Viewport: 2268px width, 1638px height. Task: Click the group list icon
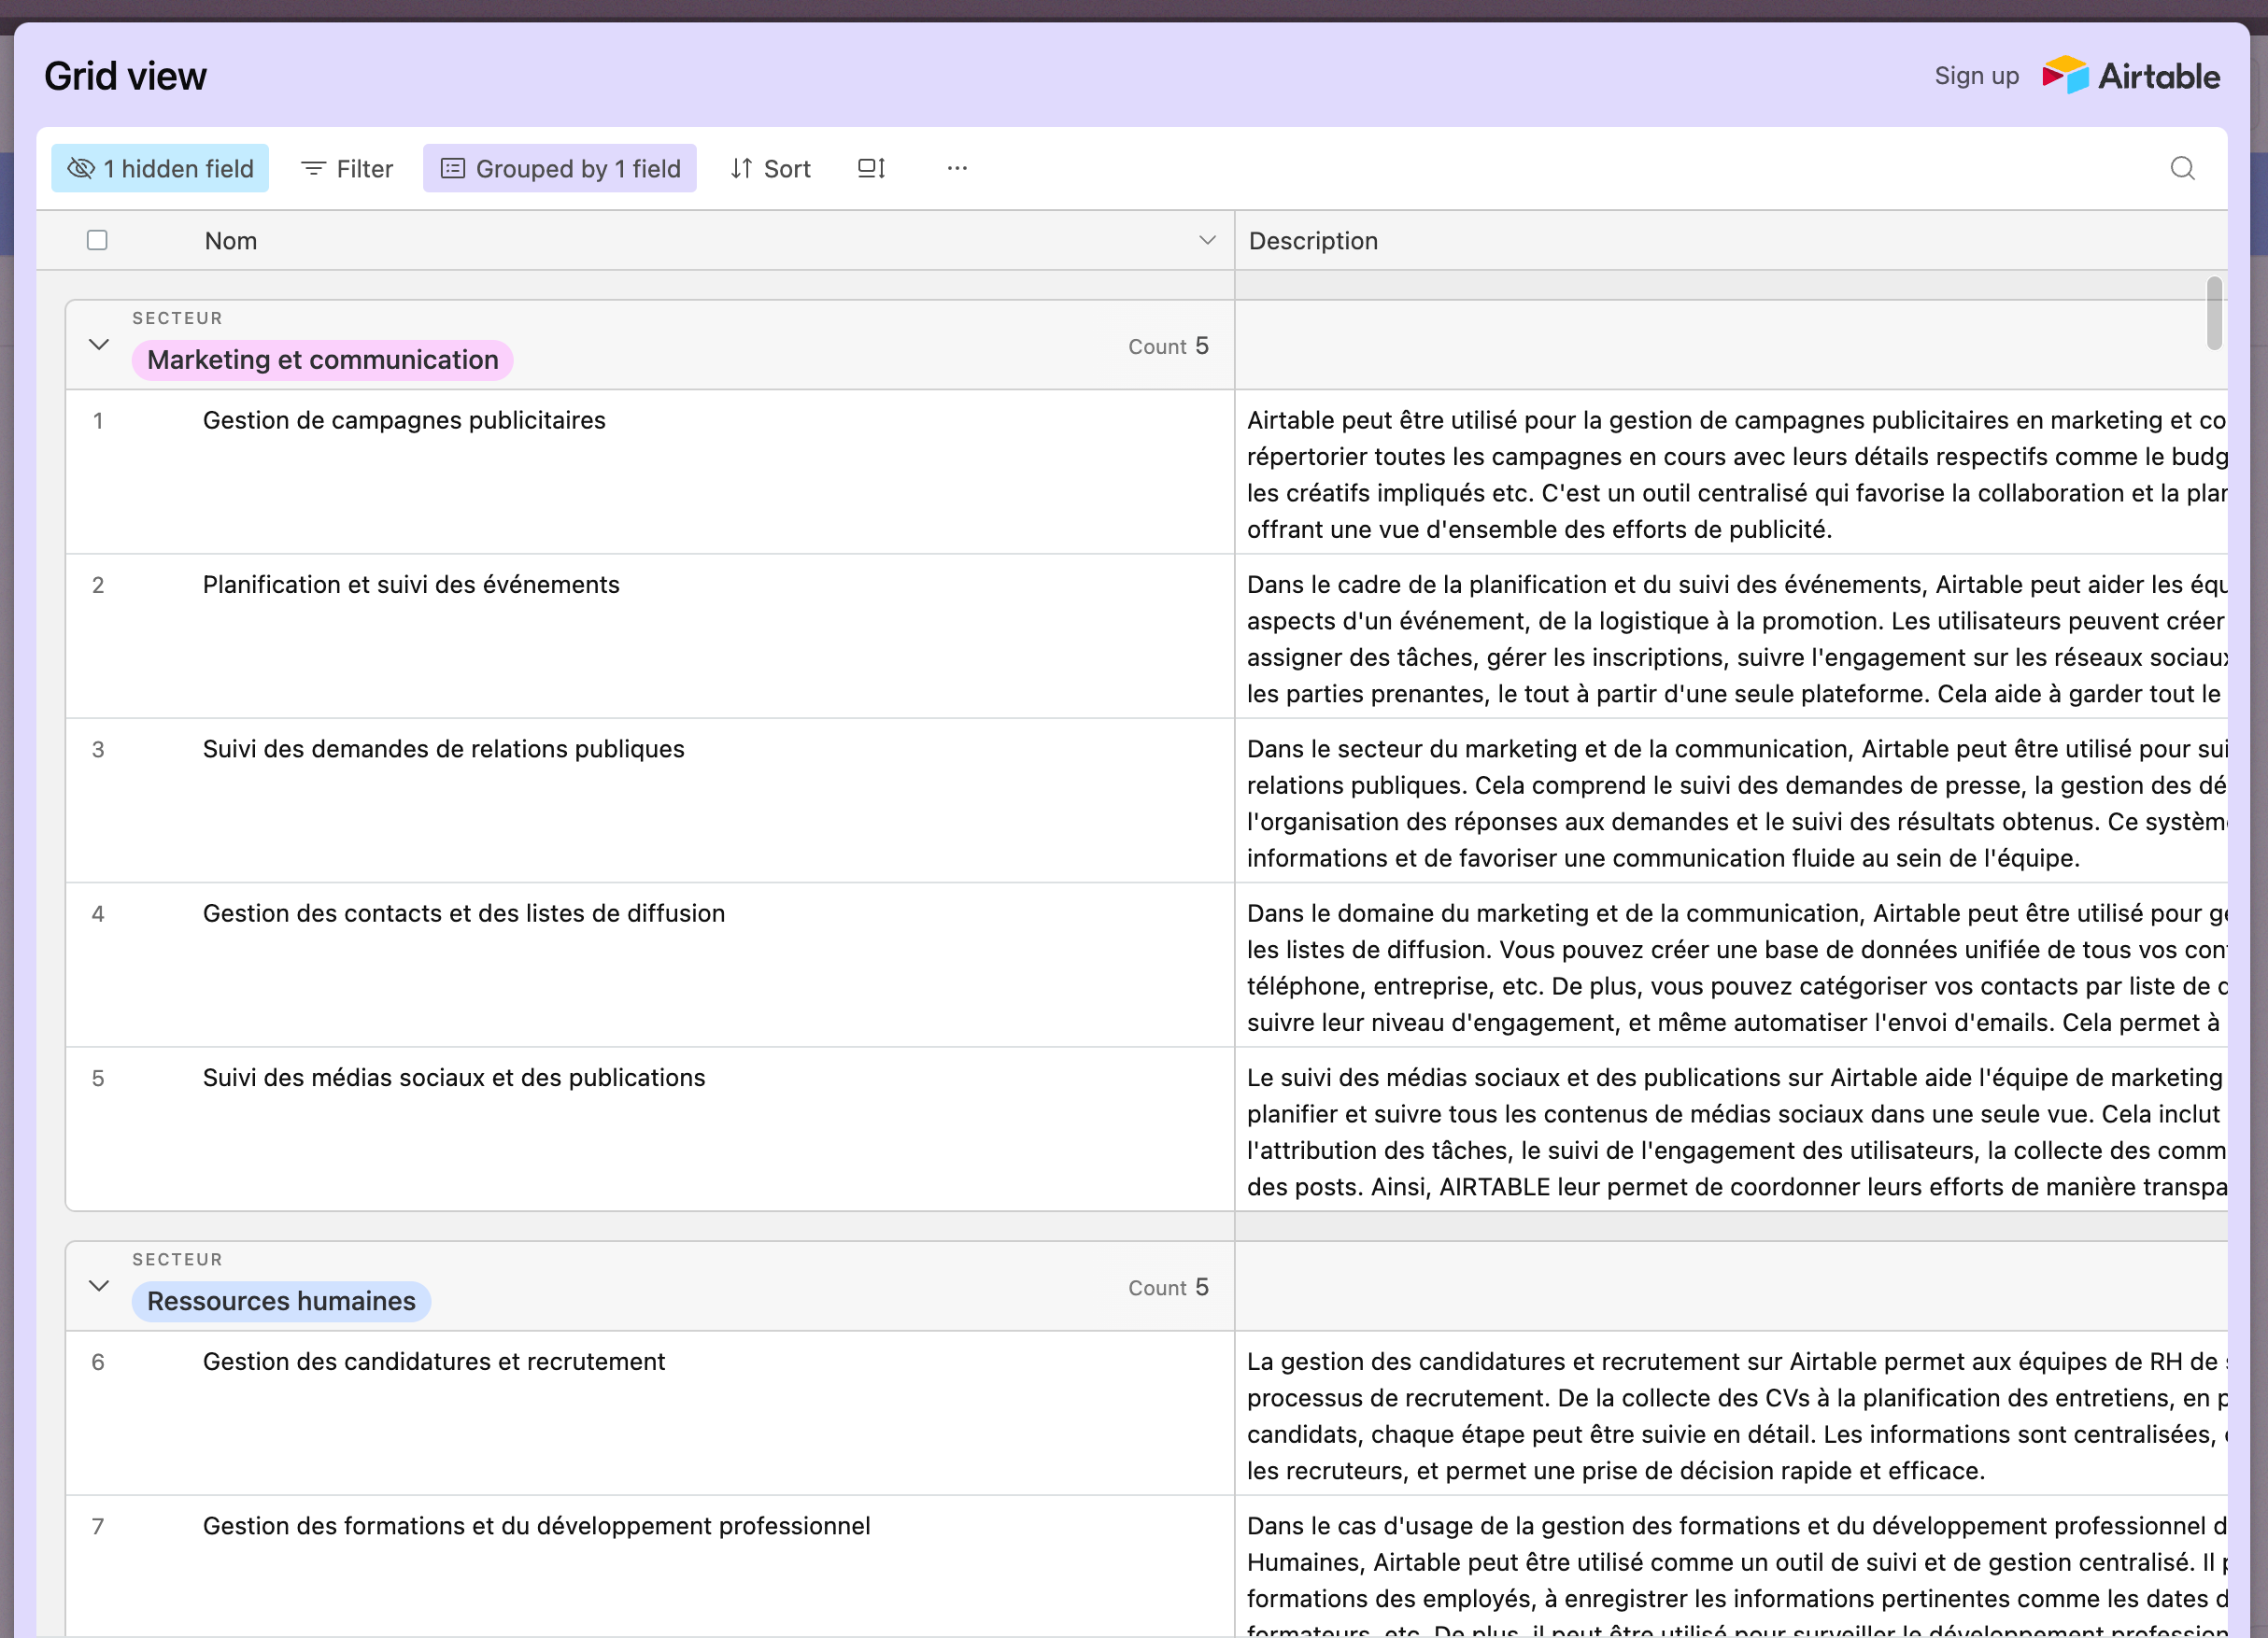coord(453,168)
